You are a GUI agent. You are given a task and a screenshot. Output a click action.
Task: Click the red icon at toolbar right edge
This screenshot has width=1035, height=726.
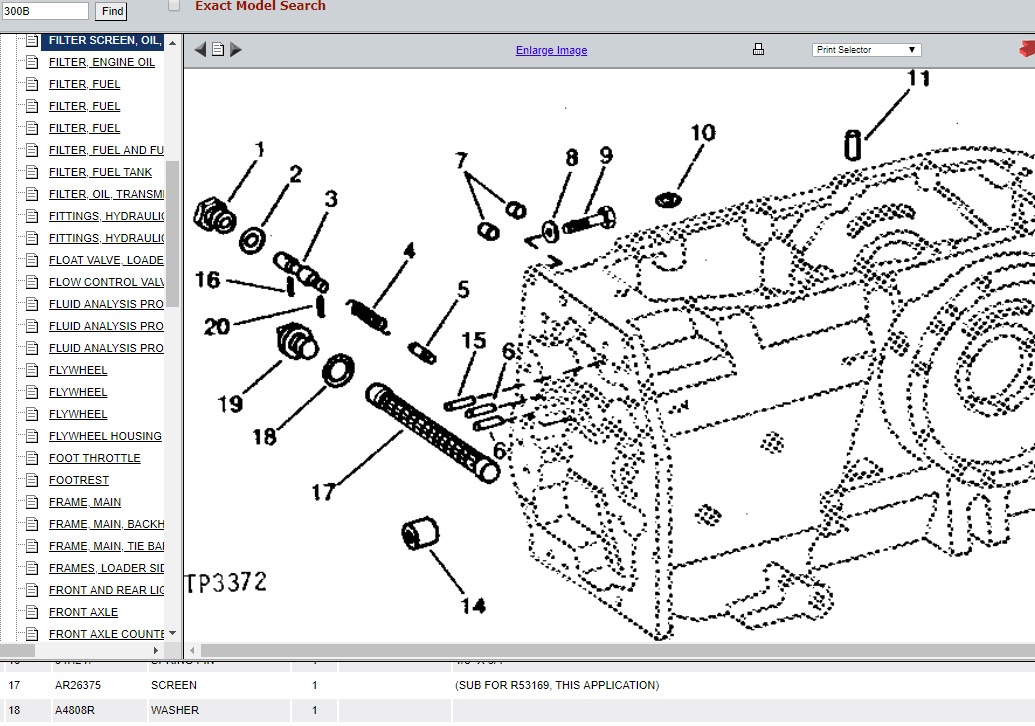[1026, 49]
